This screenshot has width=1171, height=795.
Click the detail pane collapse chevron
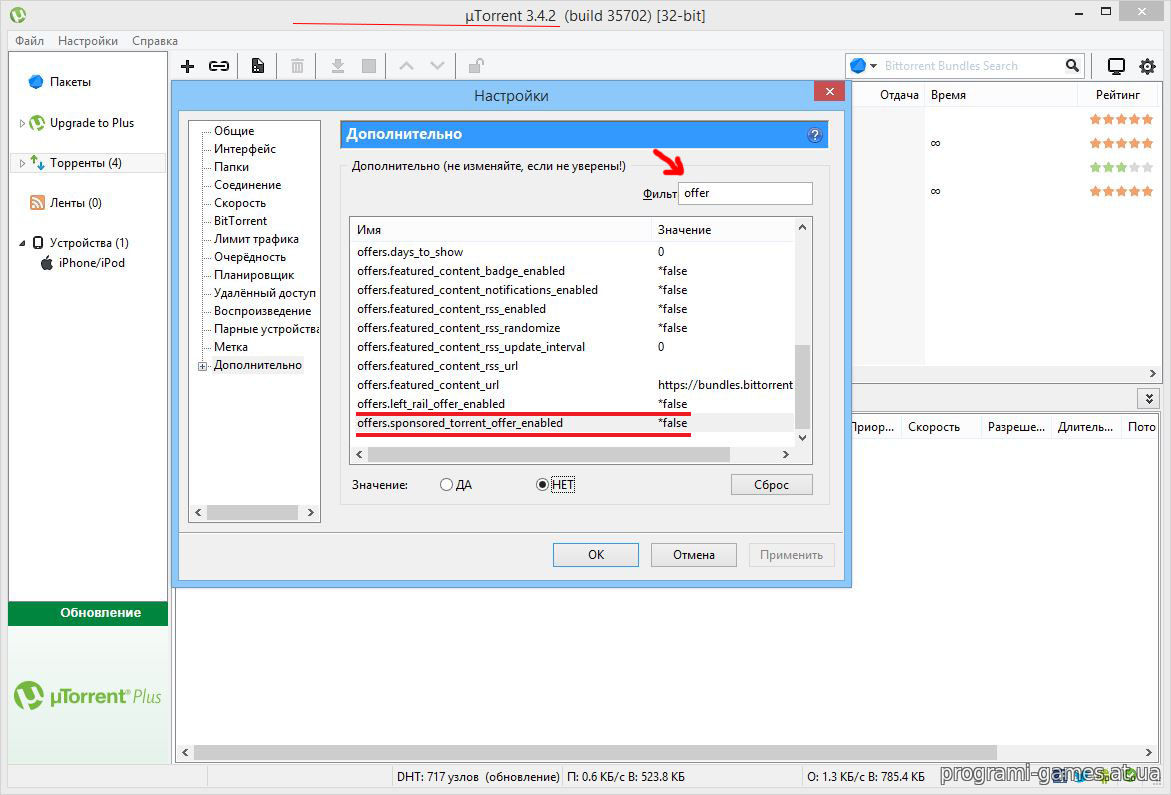(1149, 398)
